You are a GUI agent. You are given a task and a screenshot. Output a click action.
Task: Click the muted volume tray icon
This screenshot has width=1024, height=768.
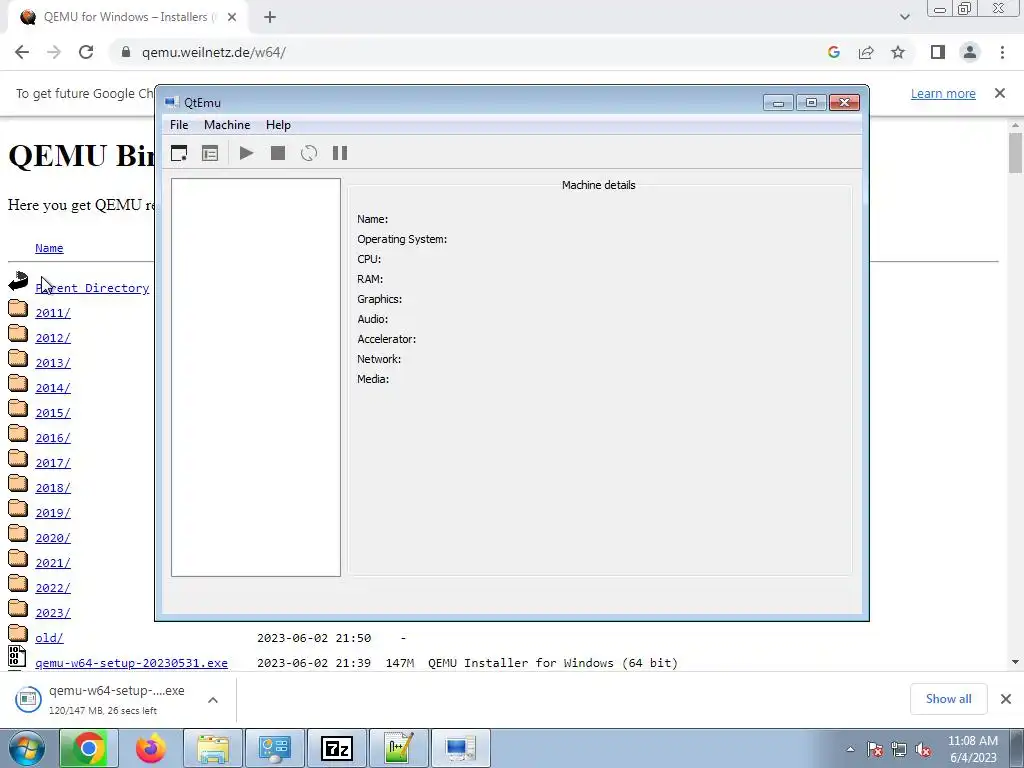click(x=923, y=749)
